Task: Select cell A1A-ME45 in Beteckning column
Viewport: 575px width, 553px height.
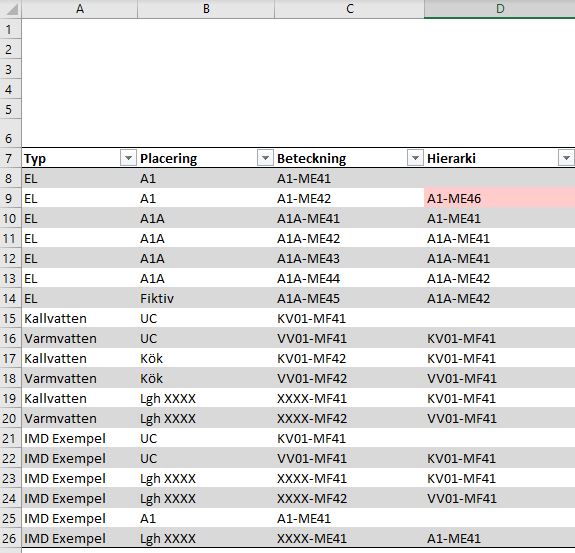Action: (349, 298)
